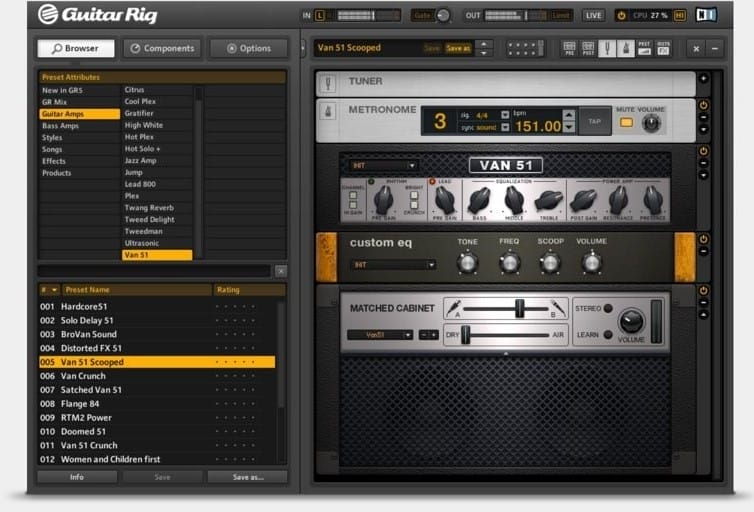Image resolution: width=754 pixels, height=512 pixels.
Task: Enable STEREO on Matched Cabinet
Action: pyautogui.click(x=608, y=308)
